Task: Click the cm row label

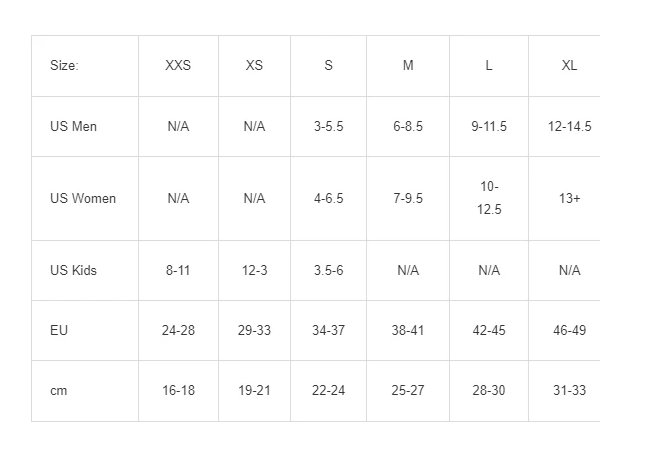Action: 58,391
